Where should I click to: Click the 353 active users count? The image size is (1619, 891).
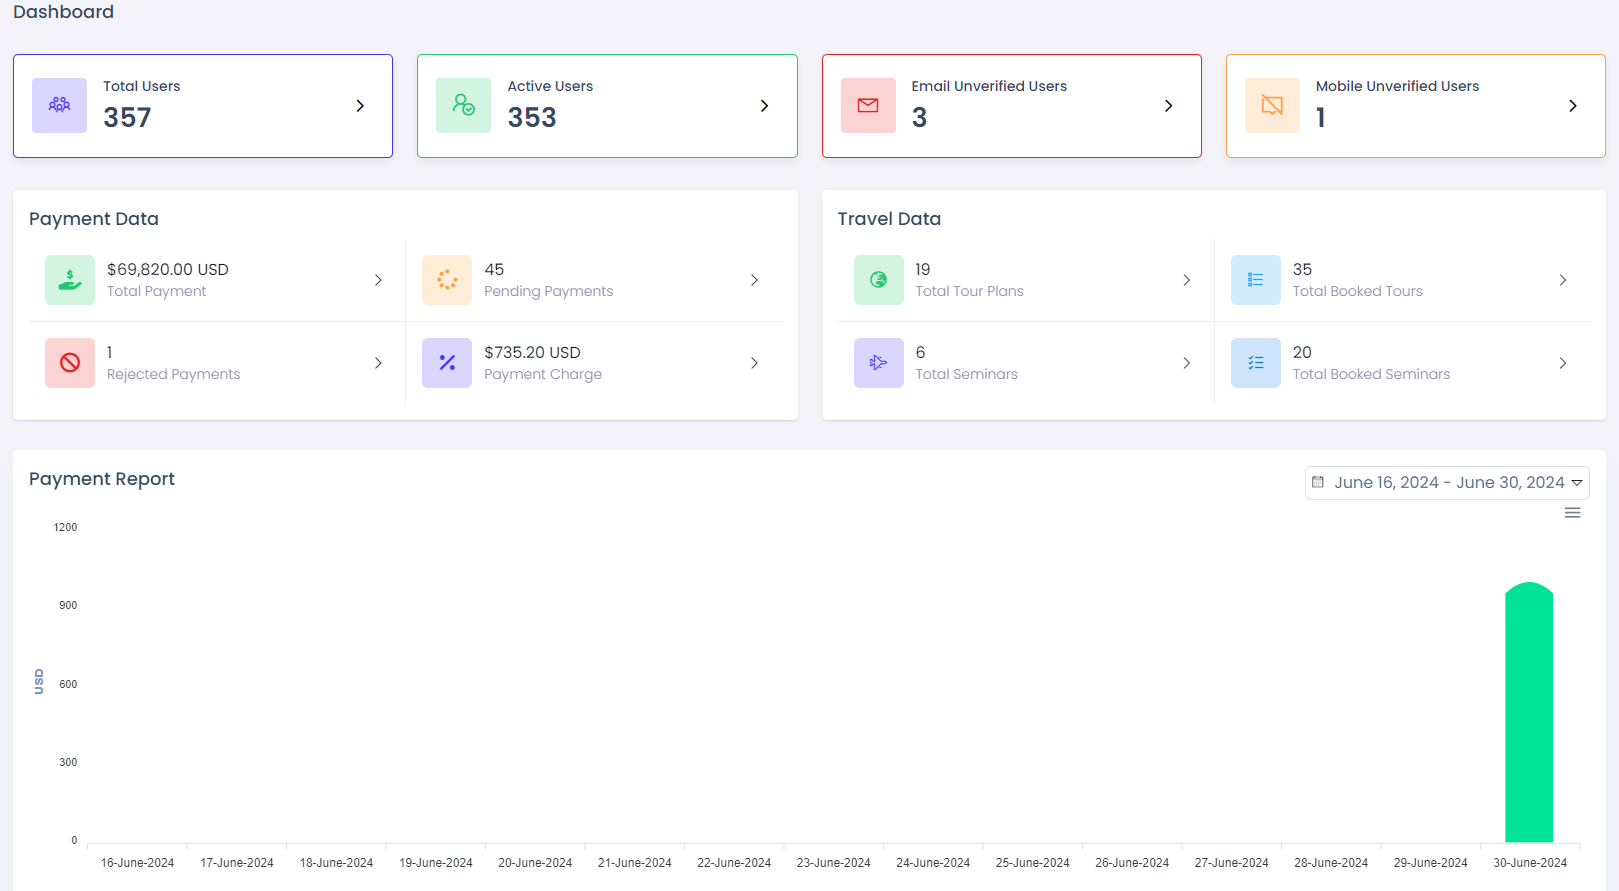[x=532, y=118]
